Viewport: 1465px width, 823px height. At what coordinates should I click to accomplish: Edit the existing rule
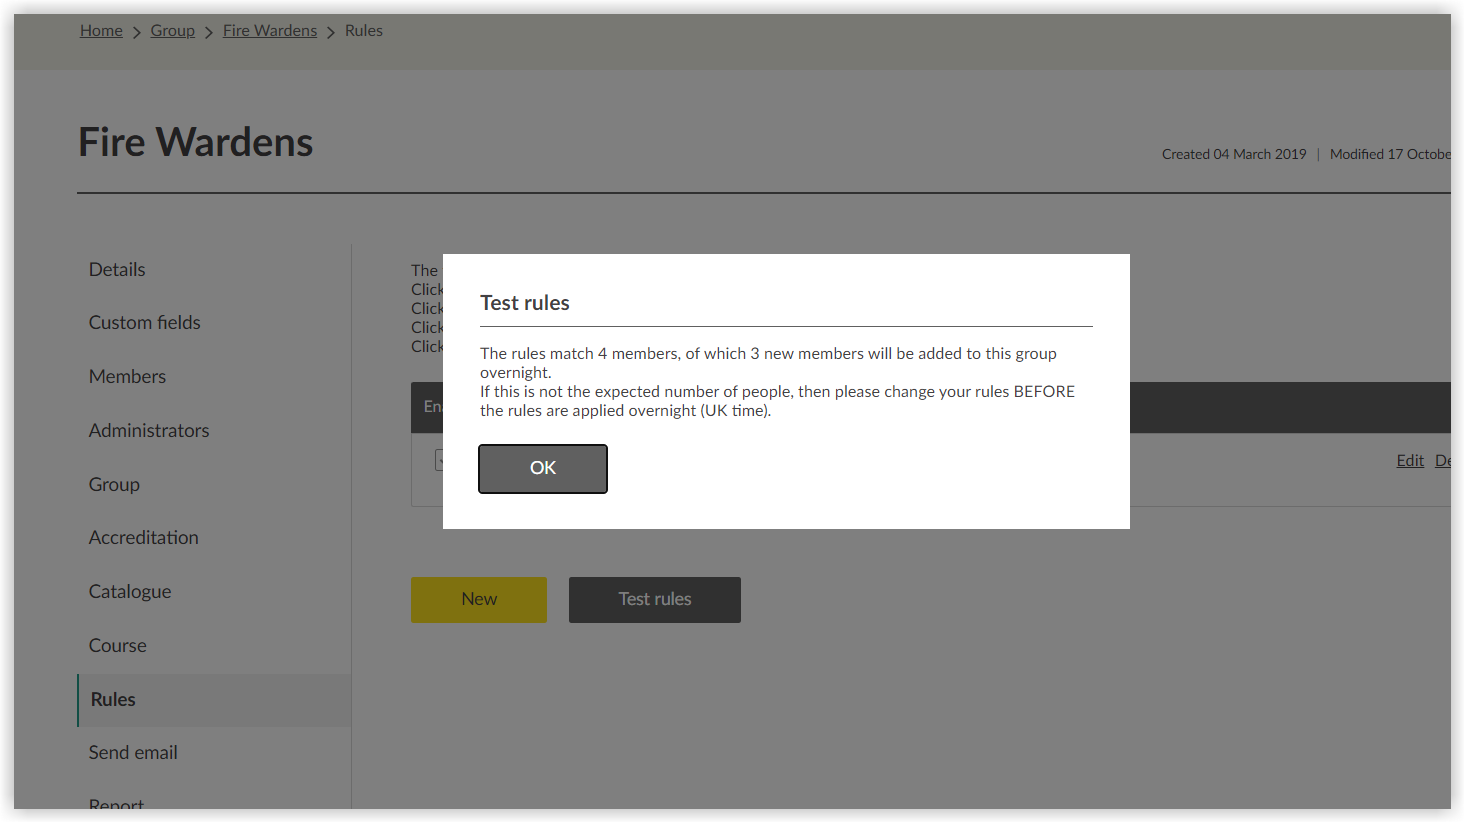pyautogui.click(x=1409, y=460)
